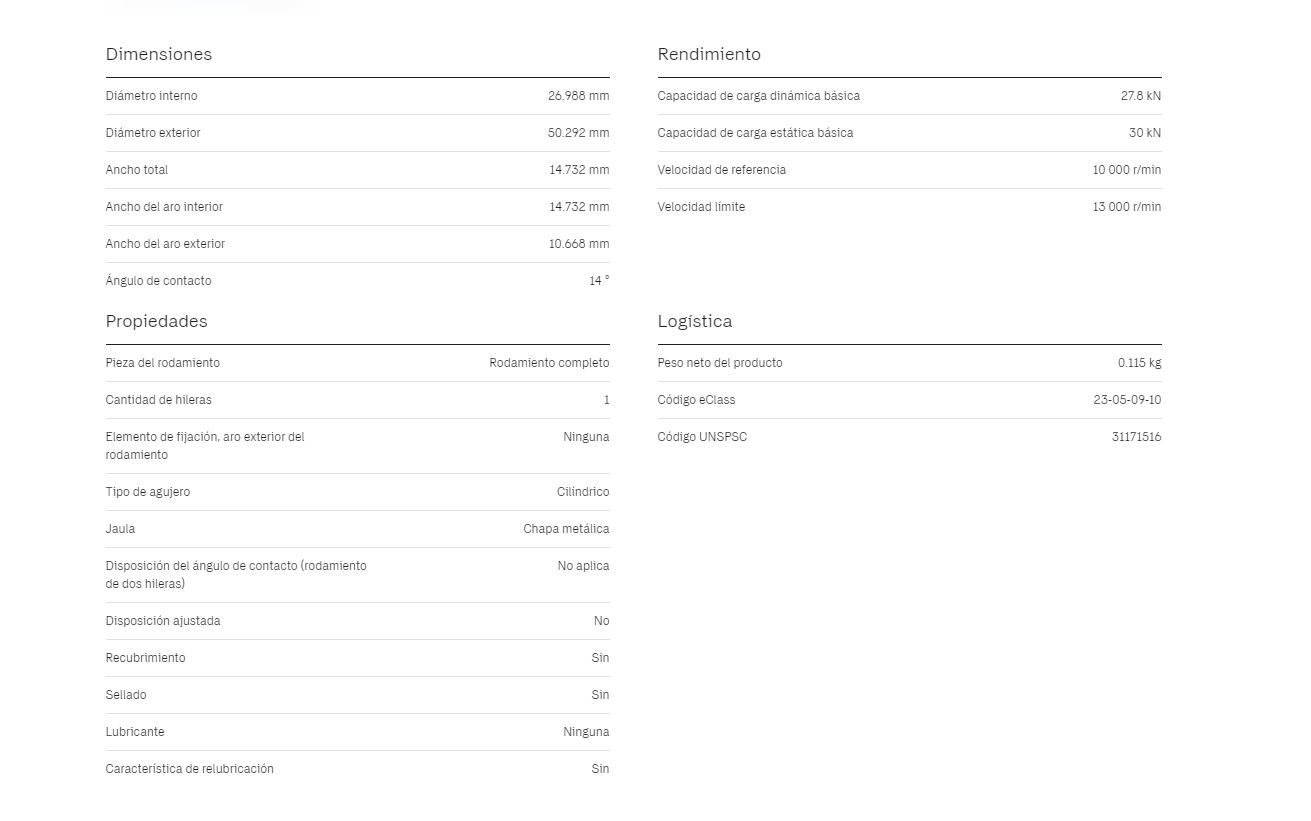
Task: Click the Ancho total row label
Action: pyautogui.click(x=137, y=170)
